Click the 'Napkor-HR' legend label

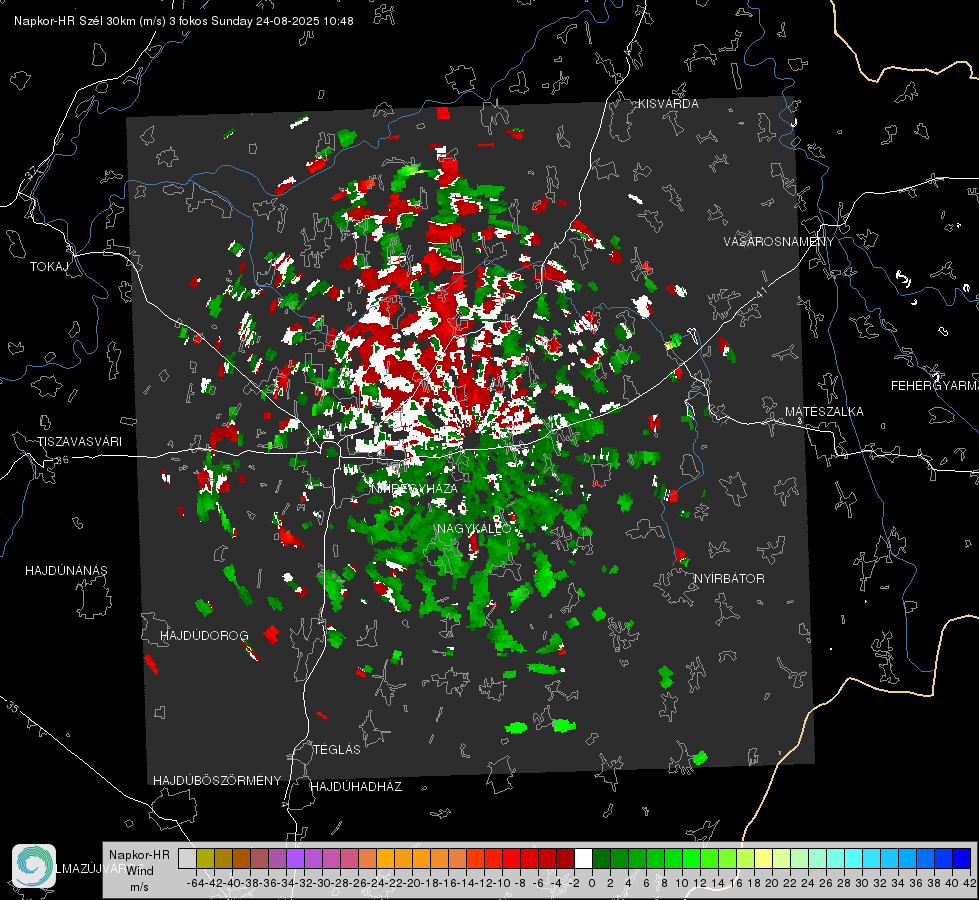click(x=139, y=854)
